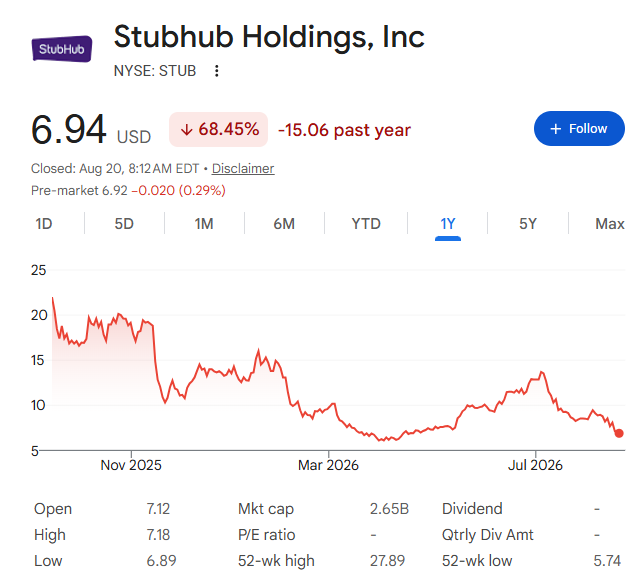Show the YTD chart range
635x586 pixels.
tap(366, 224)
